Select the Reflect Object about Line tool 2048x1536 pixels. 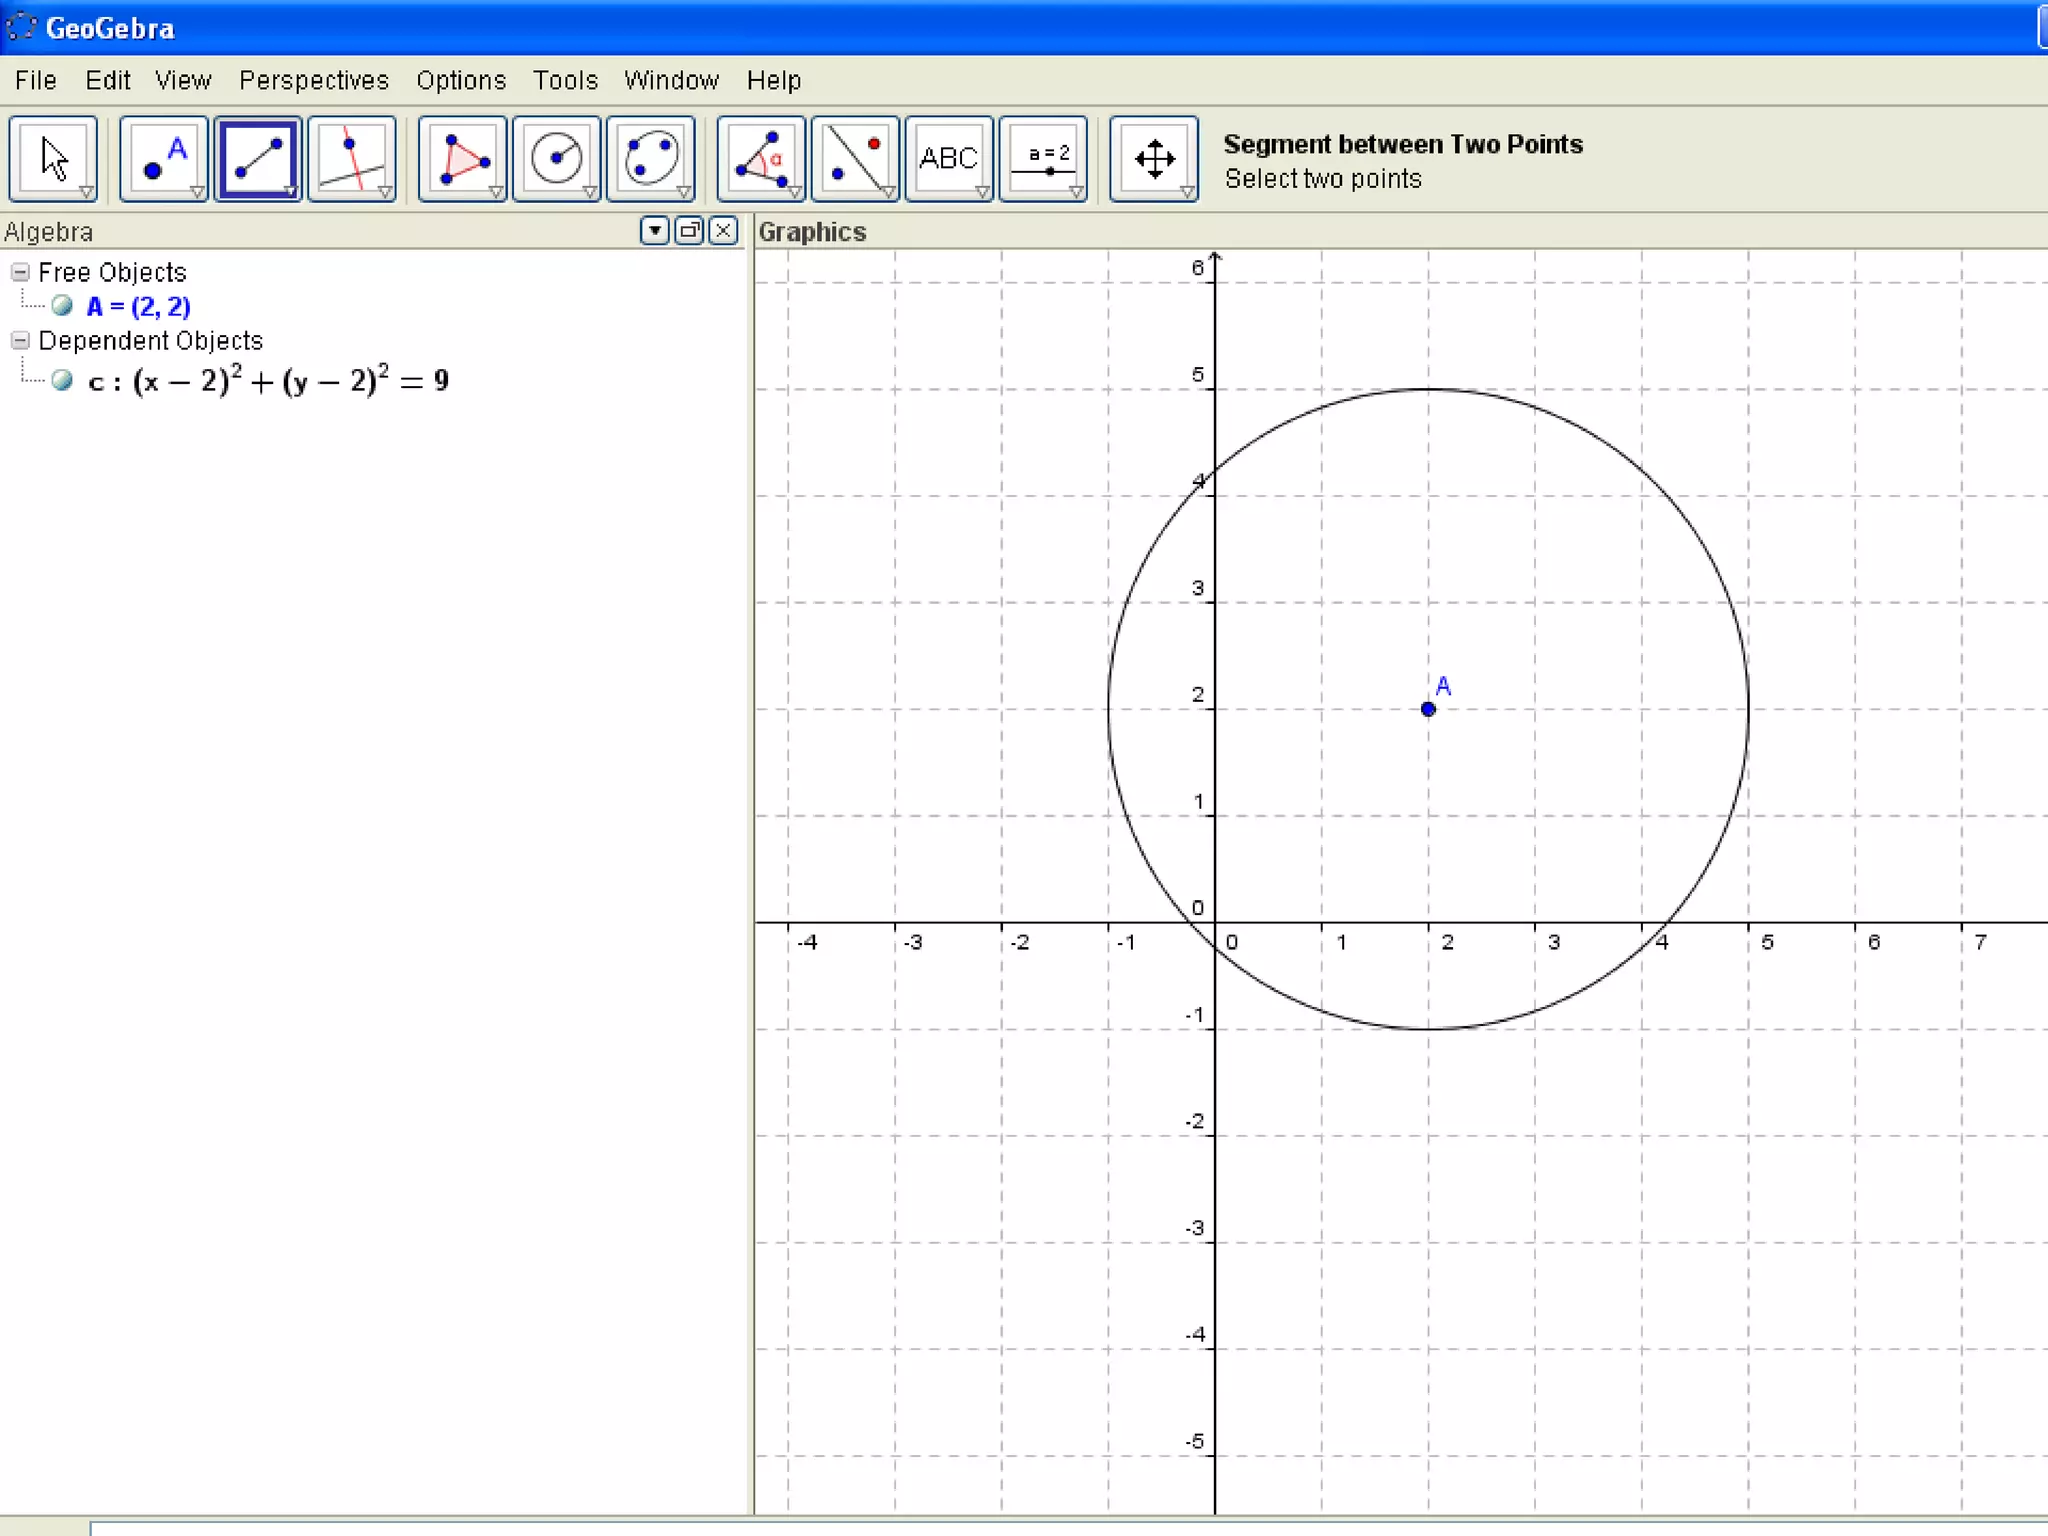click(854, 158)
